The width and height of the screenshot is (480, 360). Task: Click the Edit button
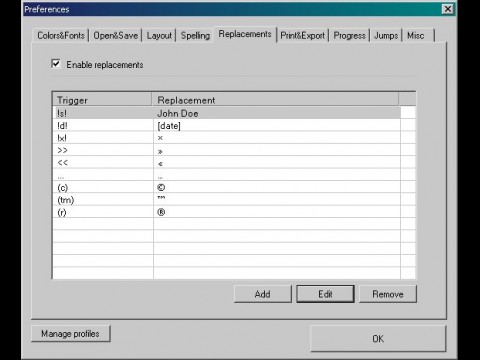coord(325,294)
